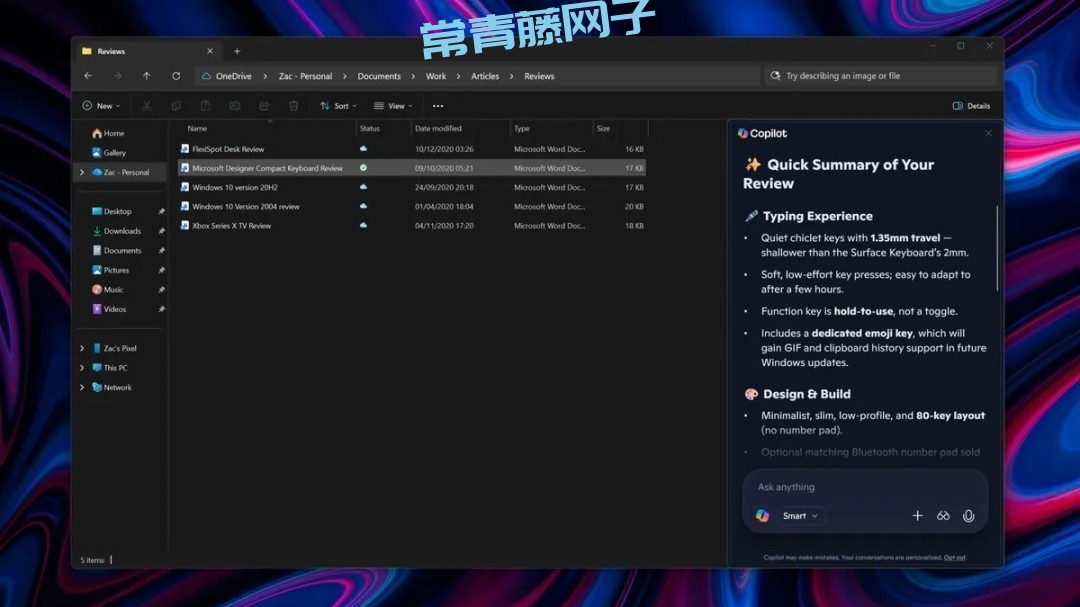Expand the This PC tree node

(x=82, y=368)
